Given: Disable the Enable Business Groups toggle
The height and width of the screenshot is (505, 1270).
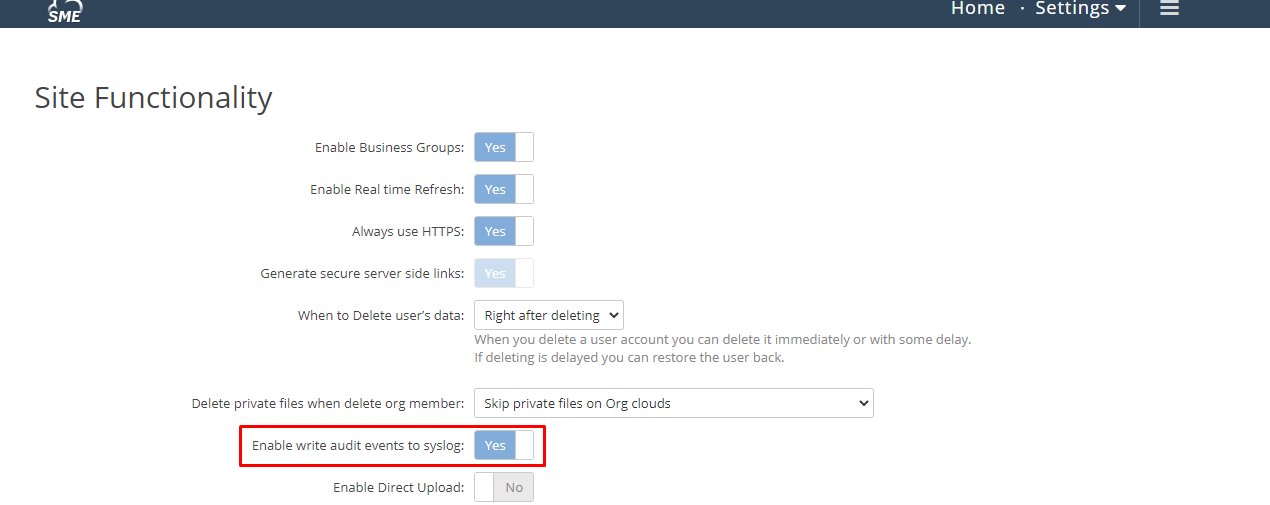Looking at the screenshot, I should pyautogui.click(x=504, y=147).
